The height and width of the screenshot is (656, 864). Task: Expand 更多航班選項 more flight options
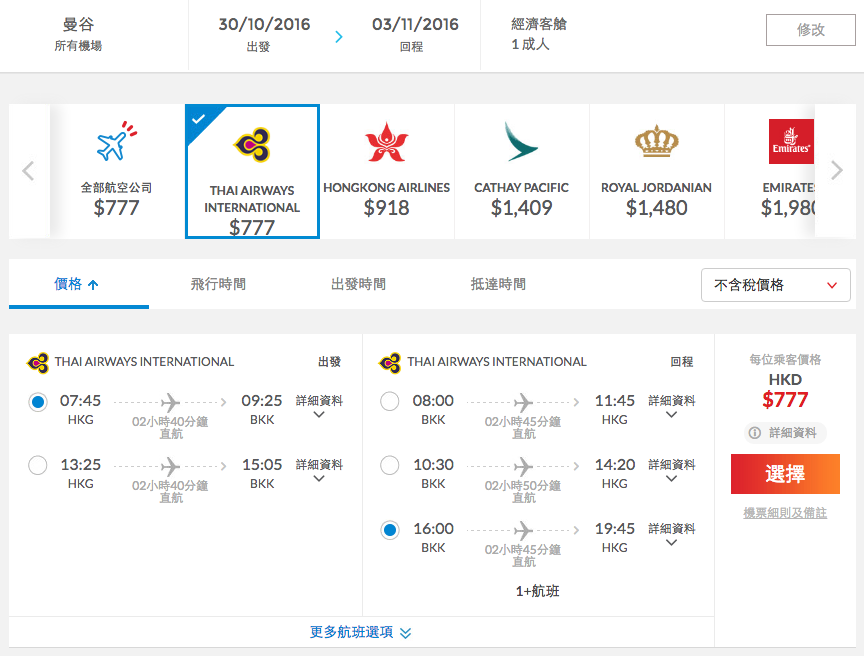click(361, 632)
